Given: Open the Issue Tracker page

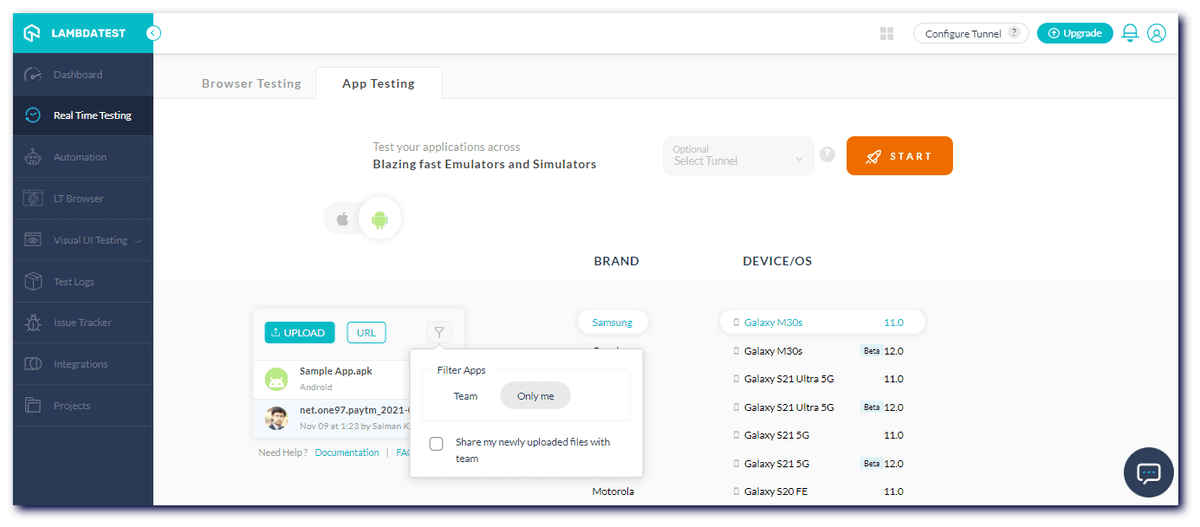Looking at the screenshot, I should 83,323.
